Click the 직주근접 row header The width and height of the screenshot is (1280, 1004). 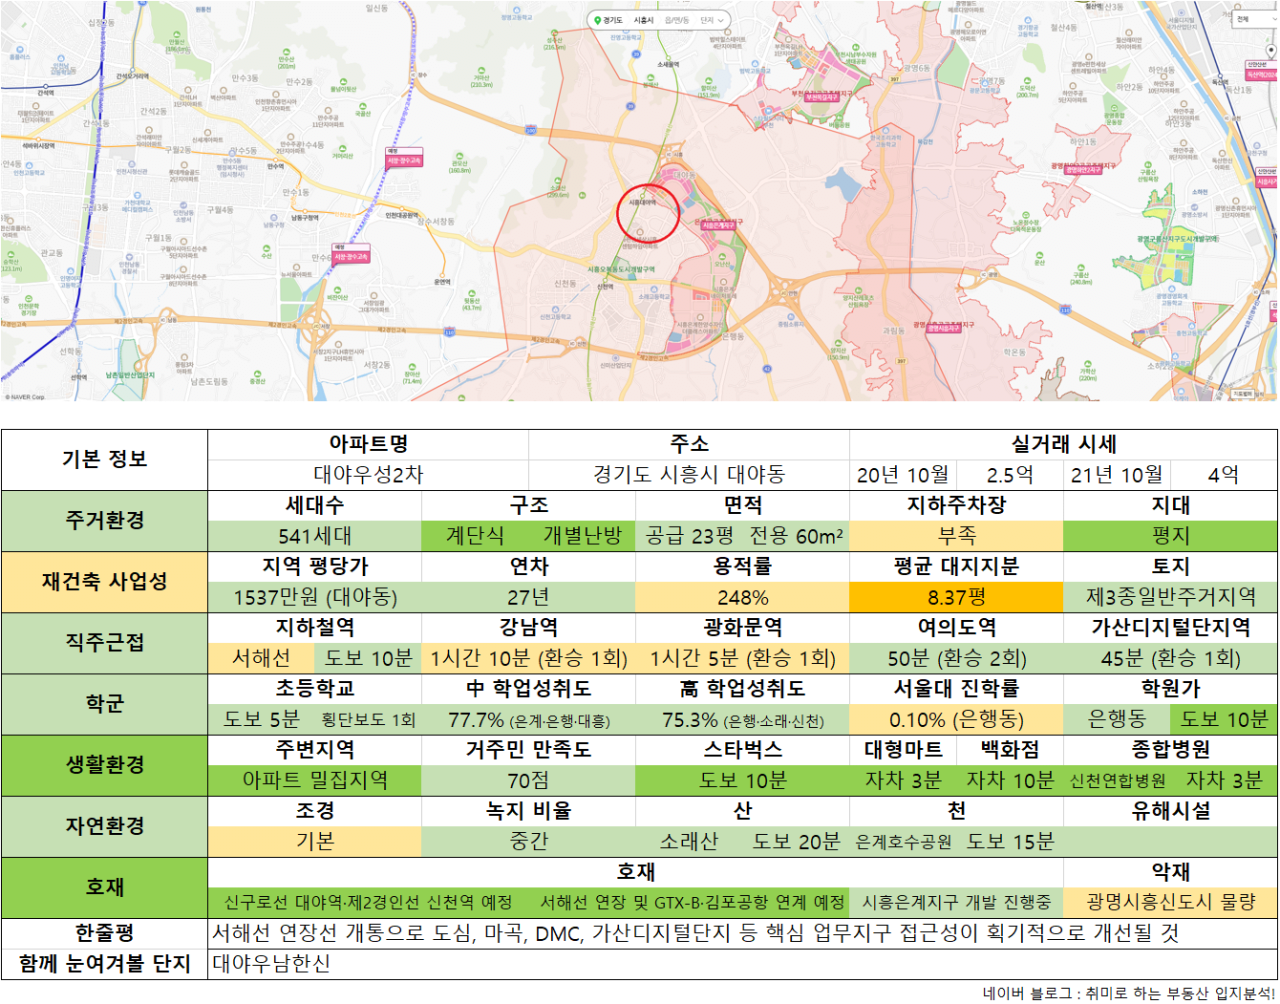104,643
